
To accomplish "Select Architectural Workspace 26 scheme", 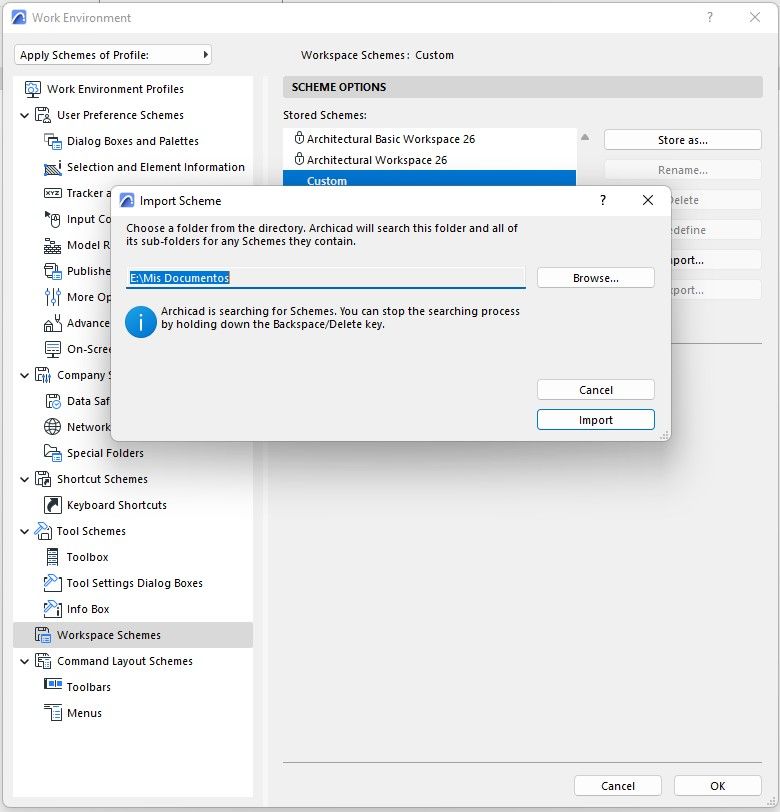I will pyautogui.click(x=429, y=160).
